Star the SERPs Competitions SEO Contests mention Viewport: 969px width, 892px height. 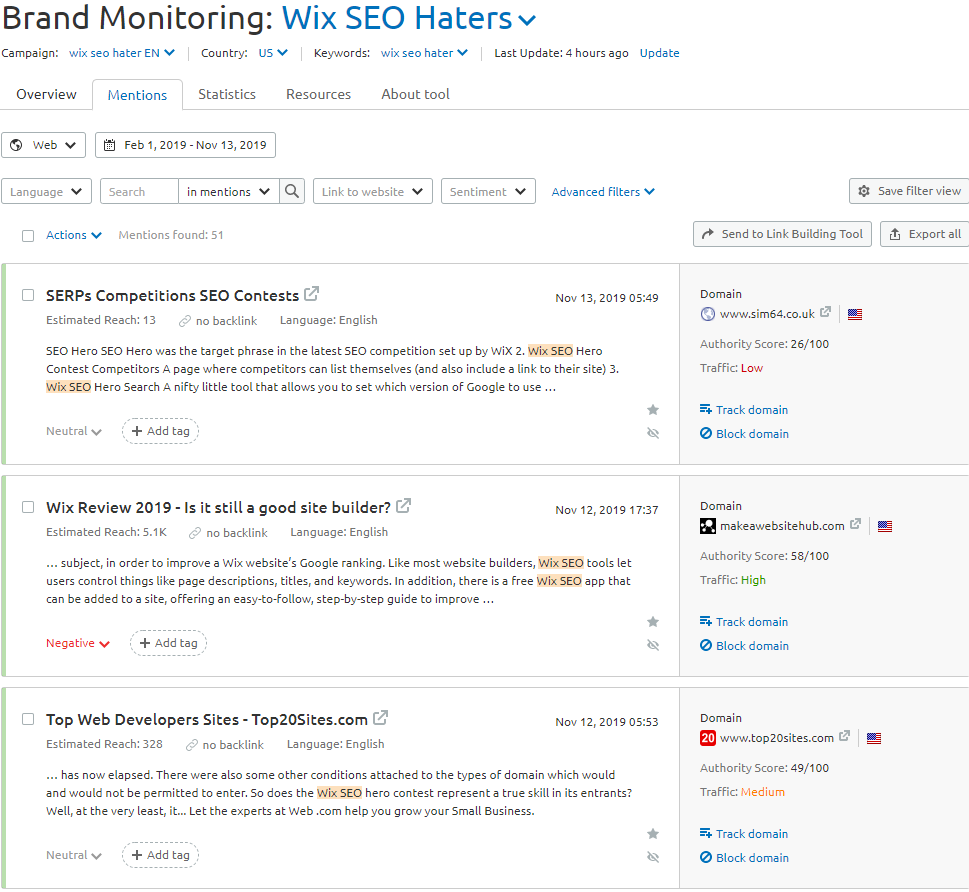653,409
